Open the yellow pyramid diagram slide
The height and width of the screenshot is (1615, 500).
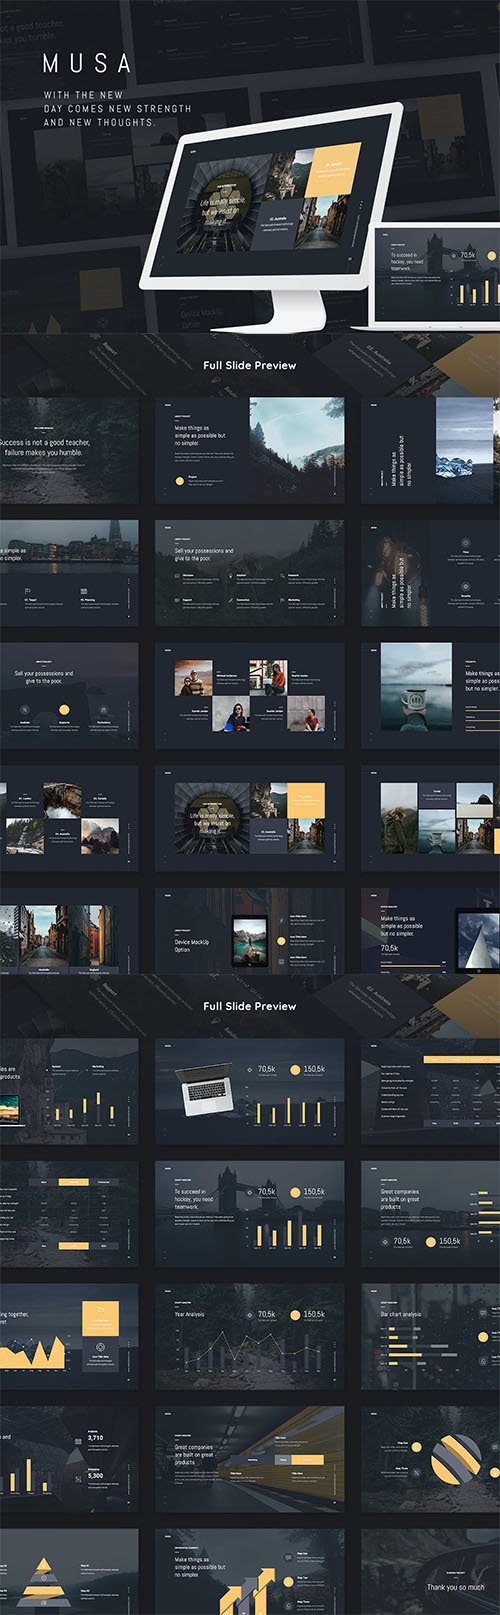pos(69,1572)
